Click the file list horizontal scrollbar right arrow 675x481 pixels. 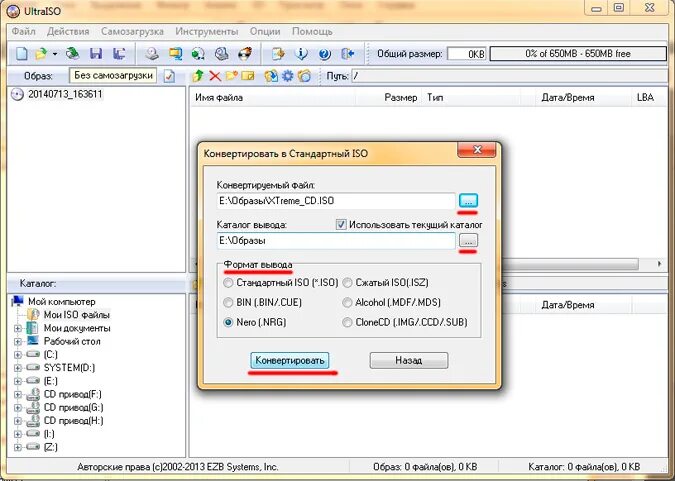[x=659, y=264]
